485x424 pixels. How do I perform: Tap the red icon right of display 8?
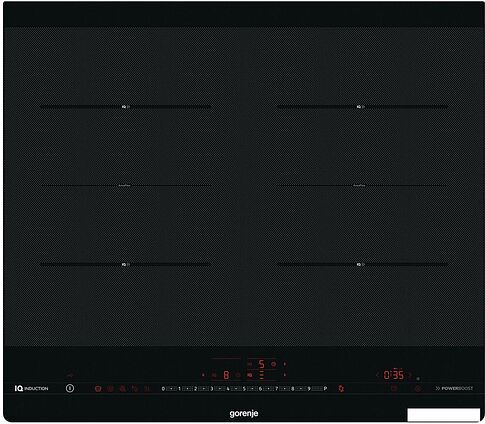pos(238,375)
